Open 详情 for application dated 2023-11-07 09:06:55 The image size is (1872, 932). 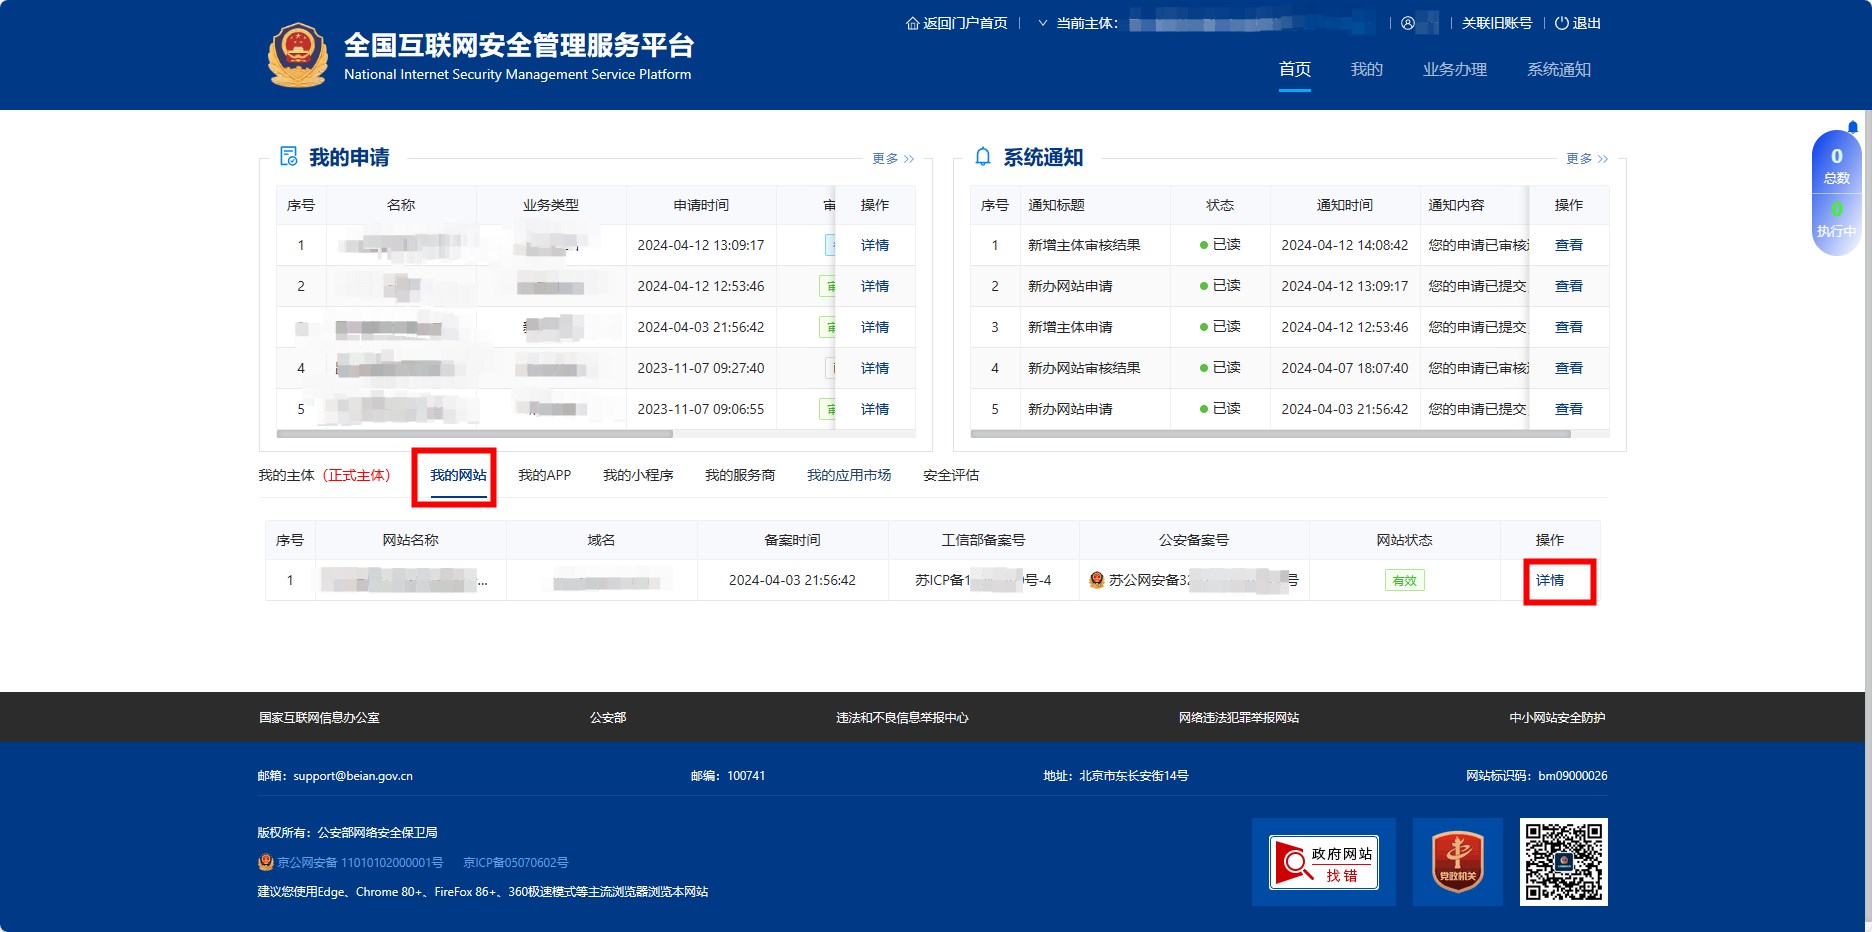click(x=875, y=409)
